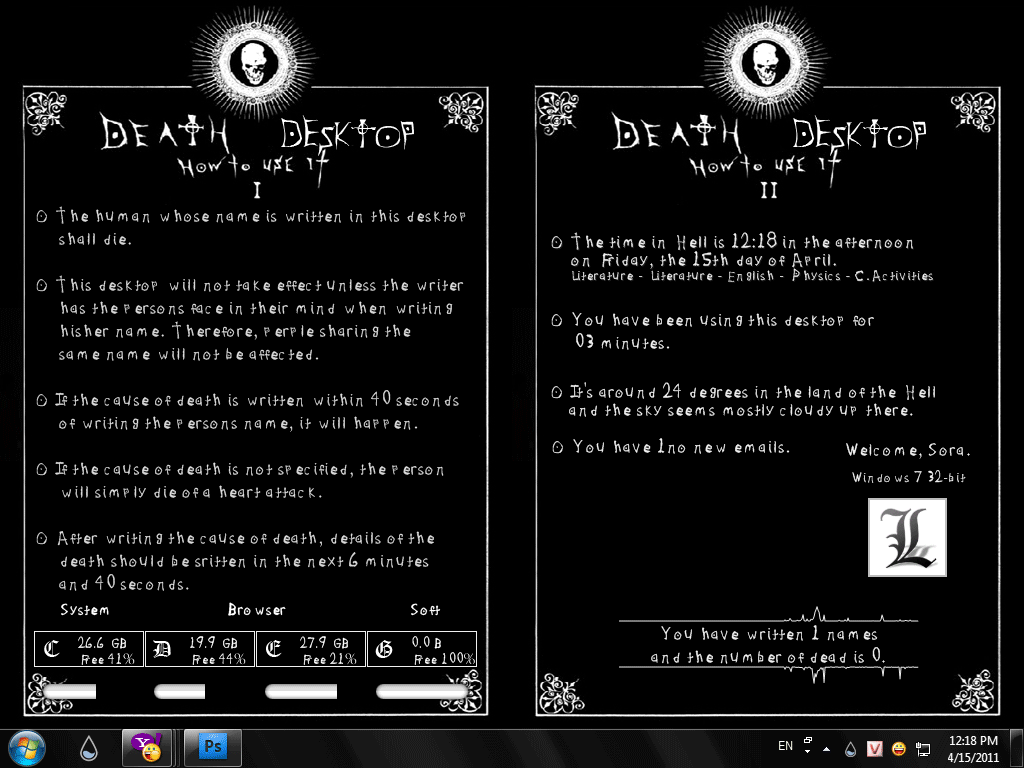Click the 'You have been using this desktop' line

click(x=723, y=320)
